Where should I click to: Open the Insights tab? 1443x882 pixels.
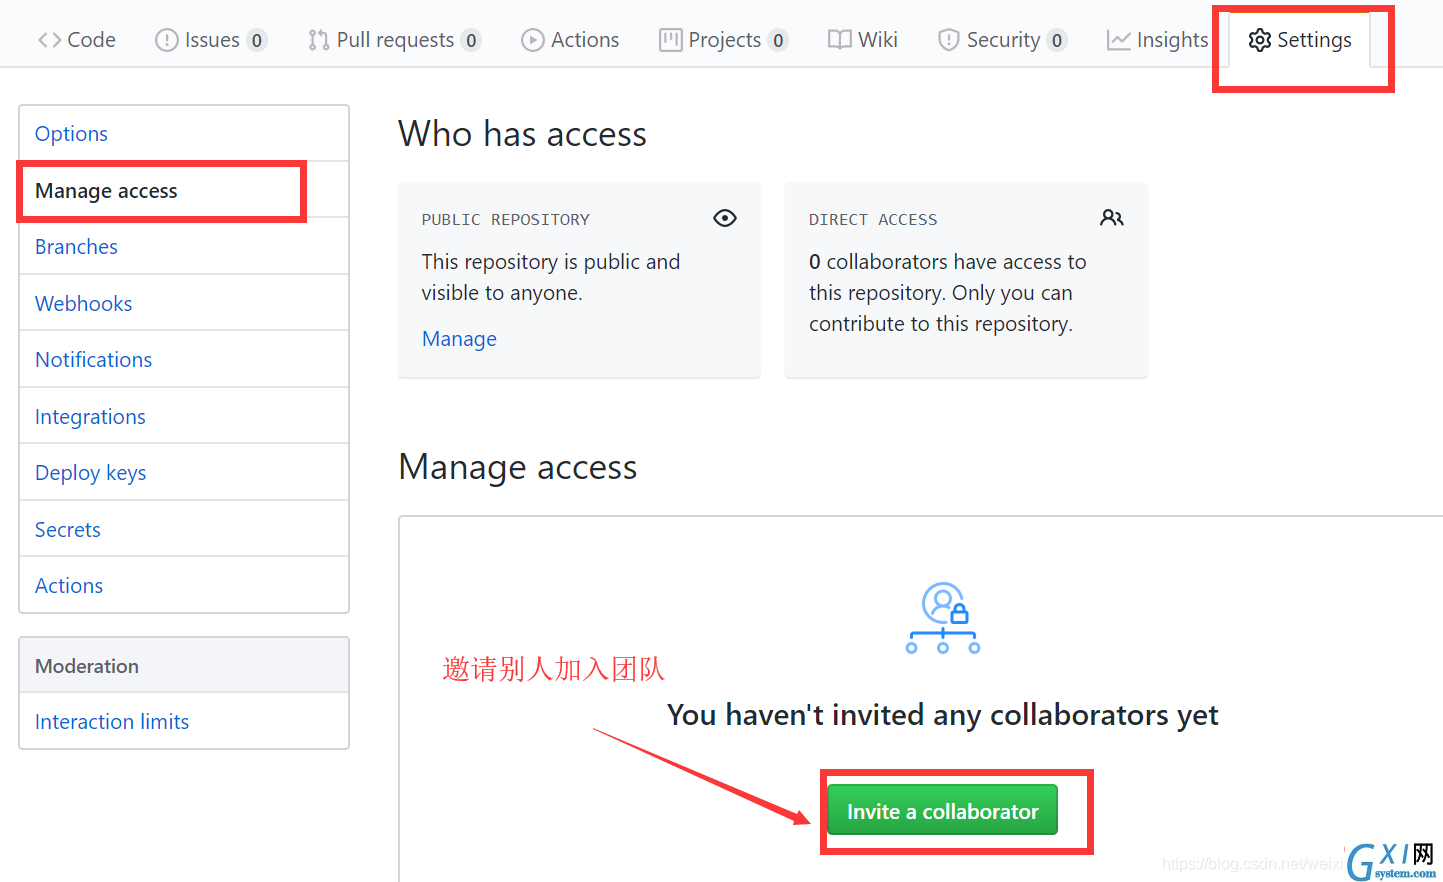1158,40
